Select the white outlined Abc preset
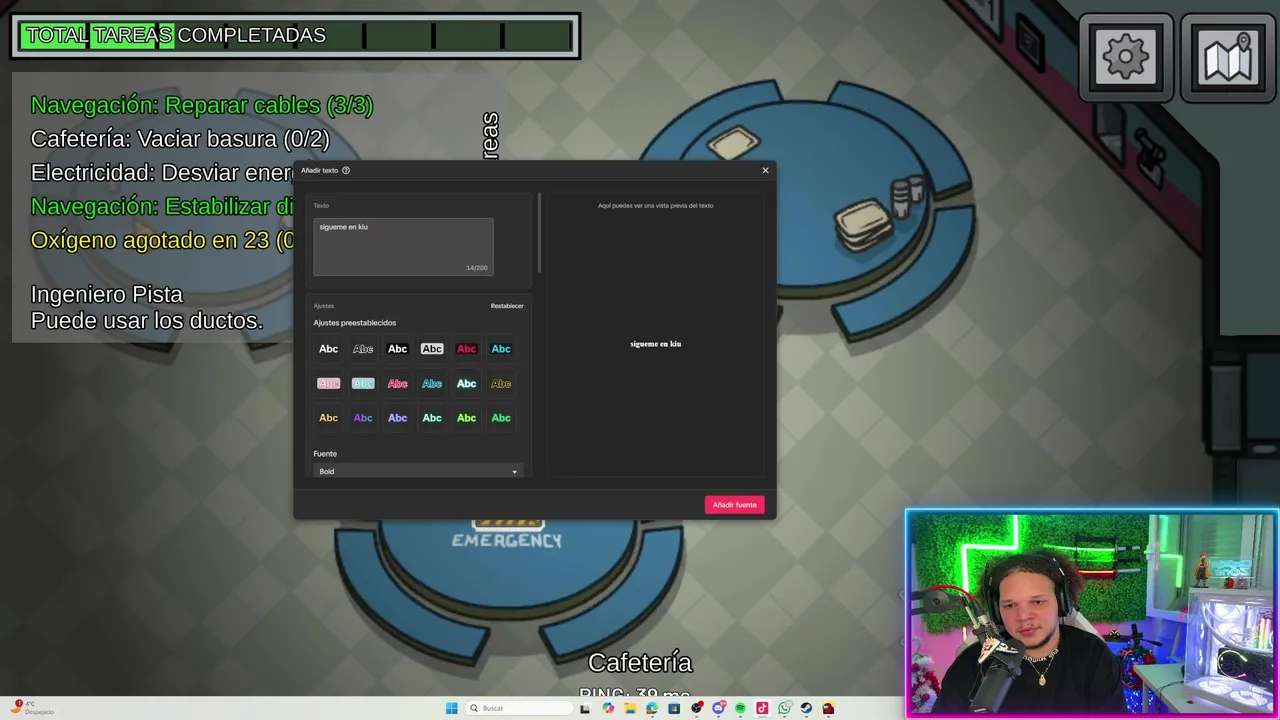The width and height of the screenshot is (1280, 720). pos(363,349)
